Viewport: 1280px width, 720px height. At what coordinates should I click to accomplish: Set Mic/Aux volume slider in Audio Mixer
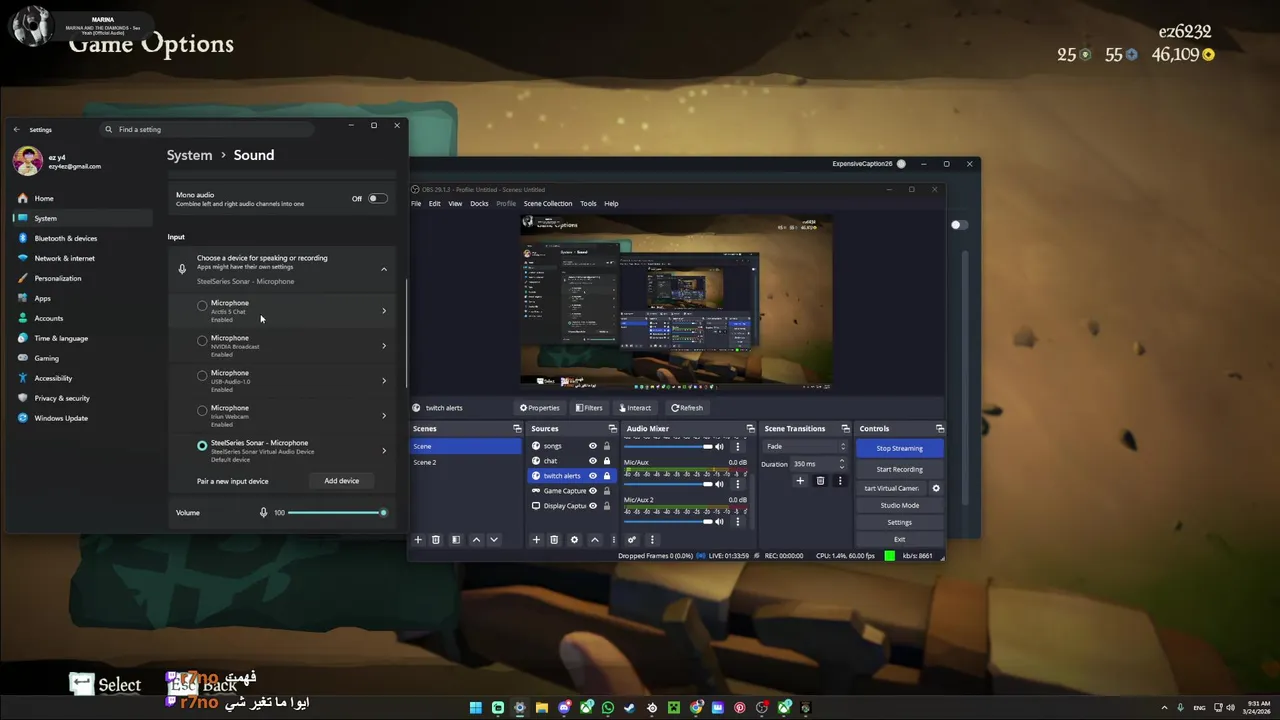tap(668, 484)
